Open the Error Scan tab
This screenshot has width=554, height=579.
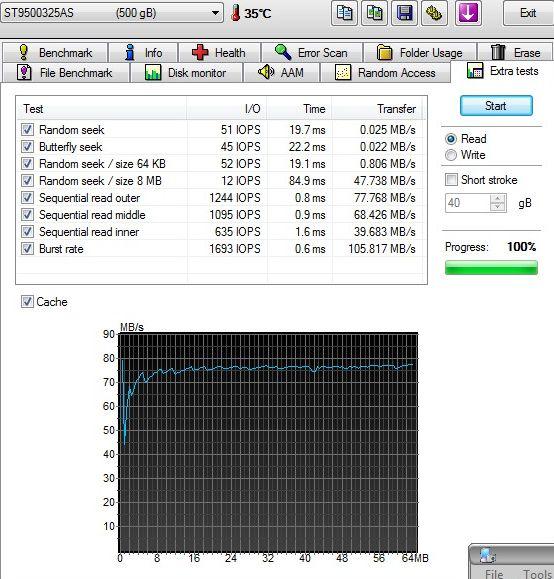(x=312, y=53)
